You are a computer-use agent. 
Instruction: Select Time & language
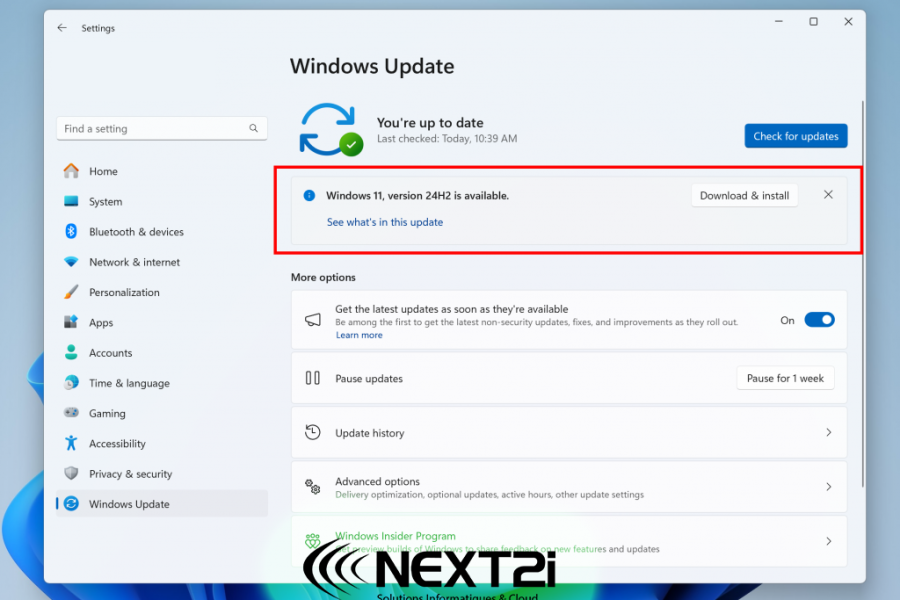[x=162, y=383]
